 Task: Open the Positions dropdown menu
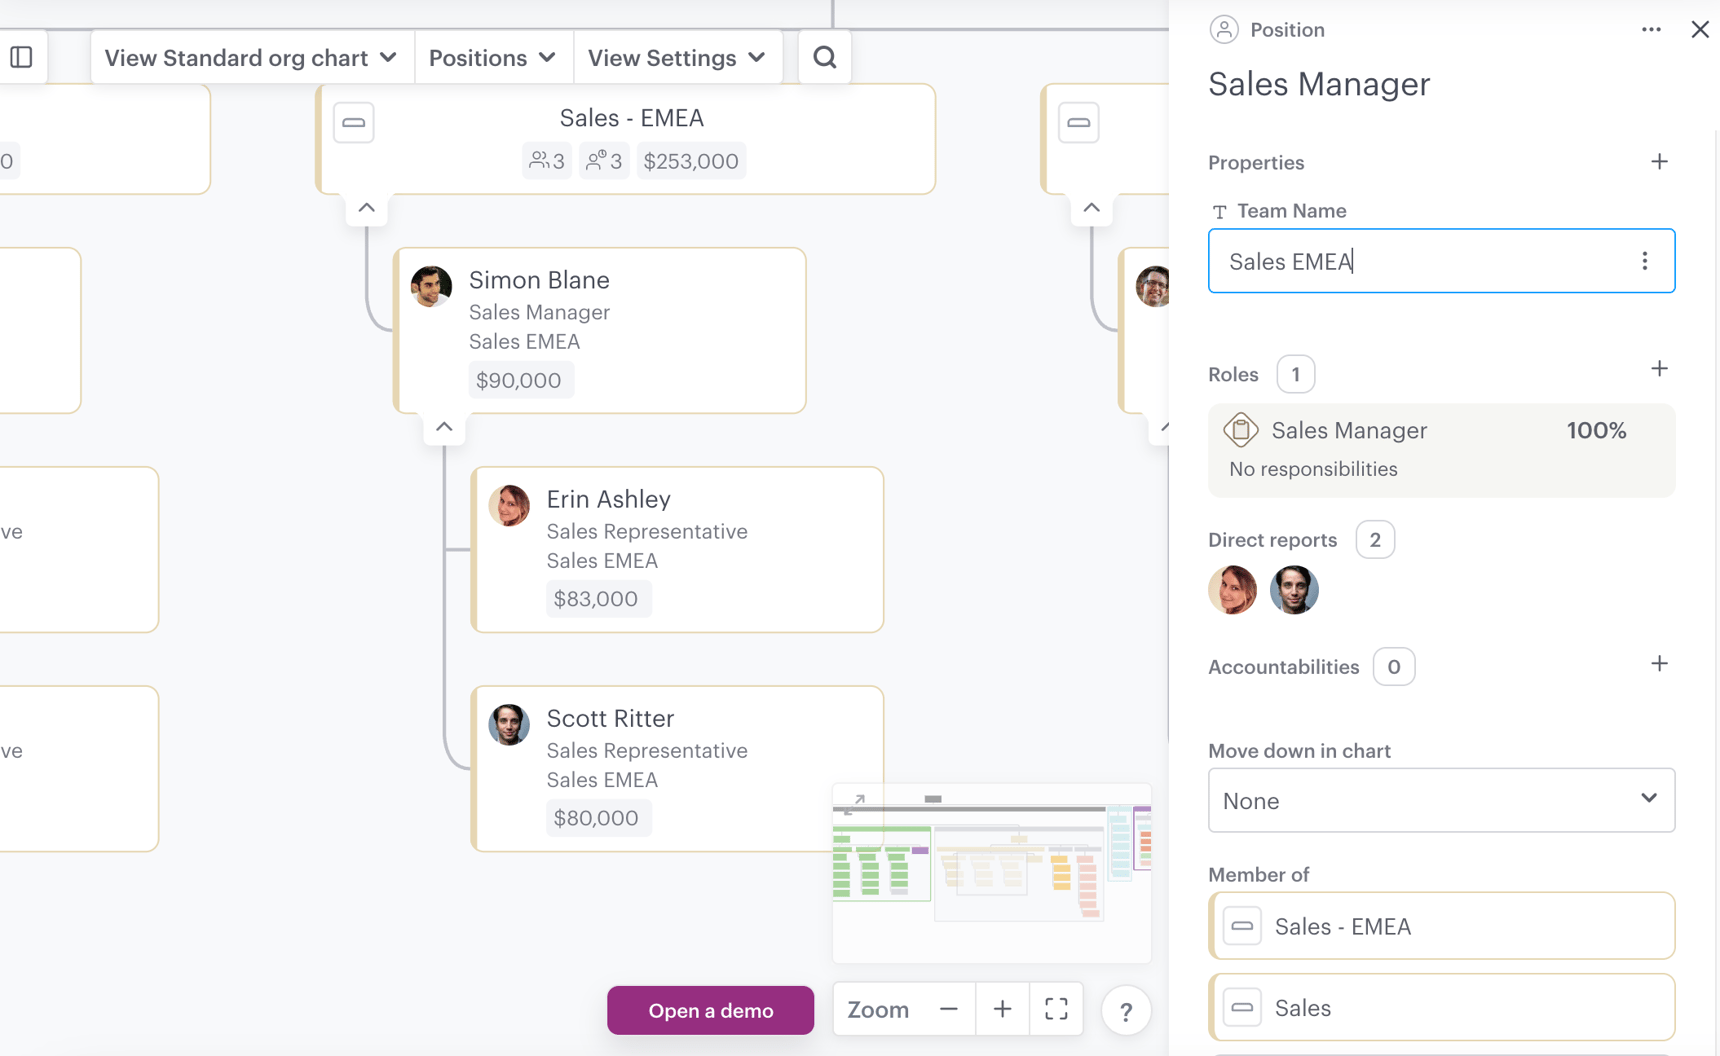(492, 58)
